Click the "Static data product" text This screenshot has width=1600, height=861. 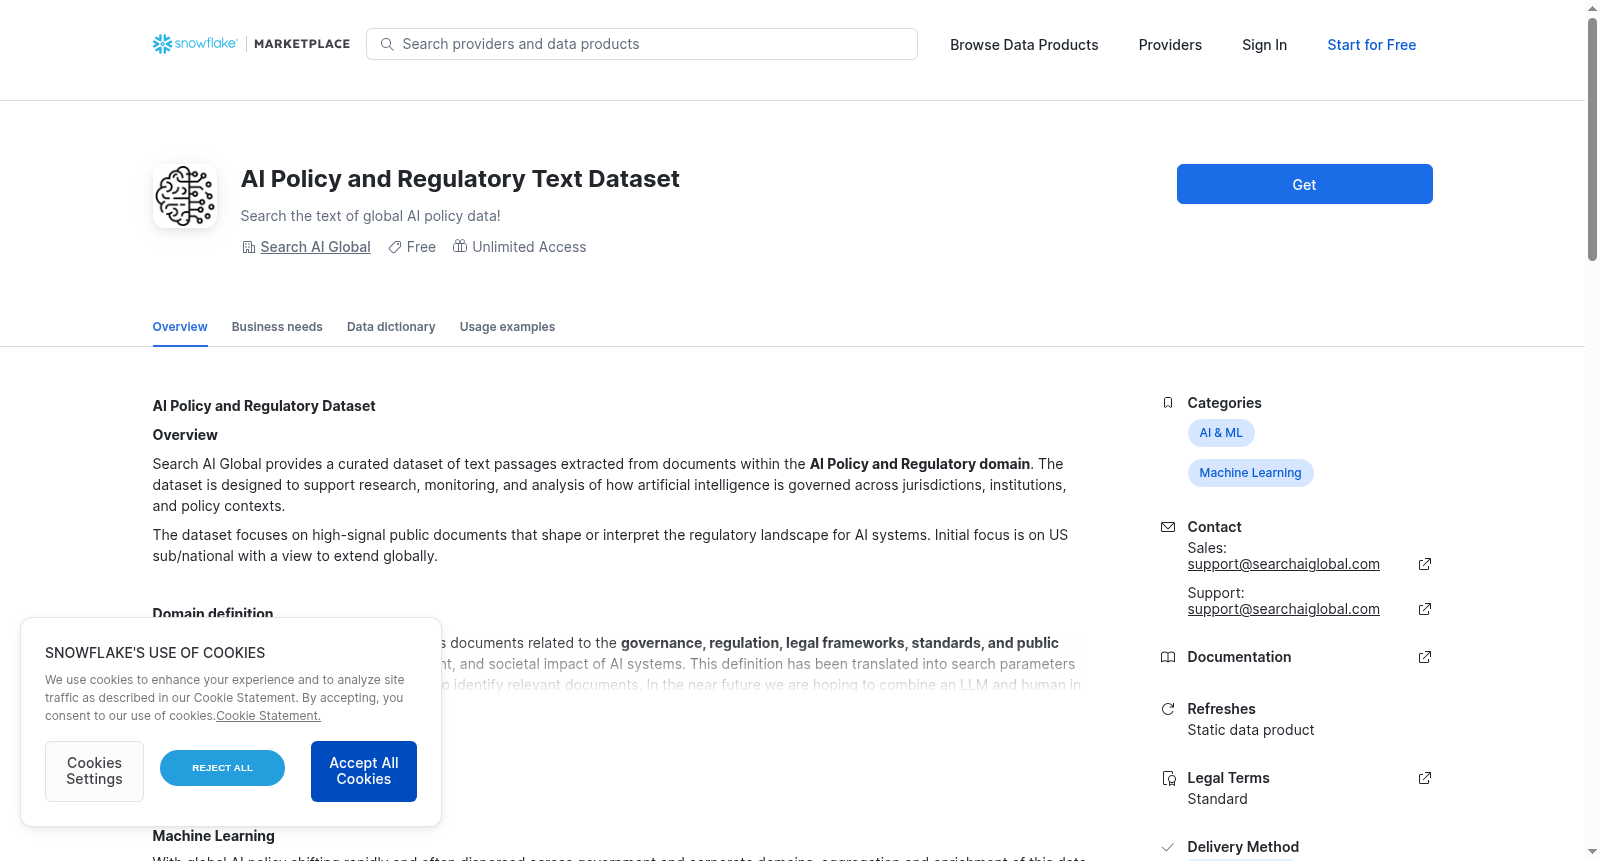pos(1251,730)
